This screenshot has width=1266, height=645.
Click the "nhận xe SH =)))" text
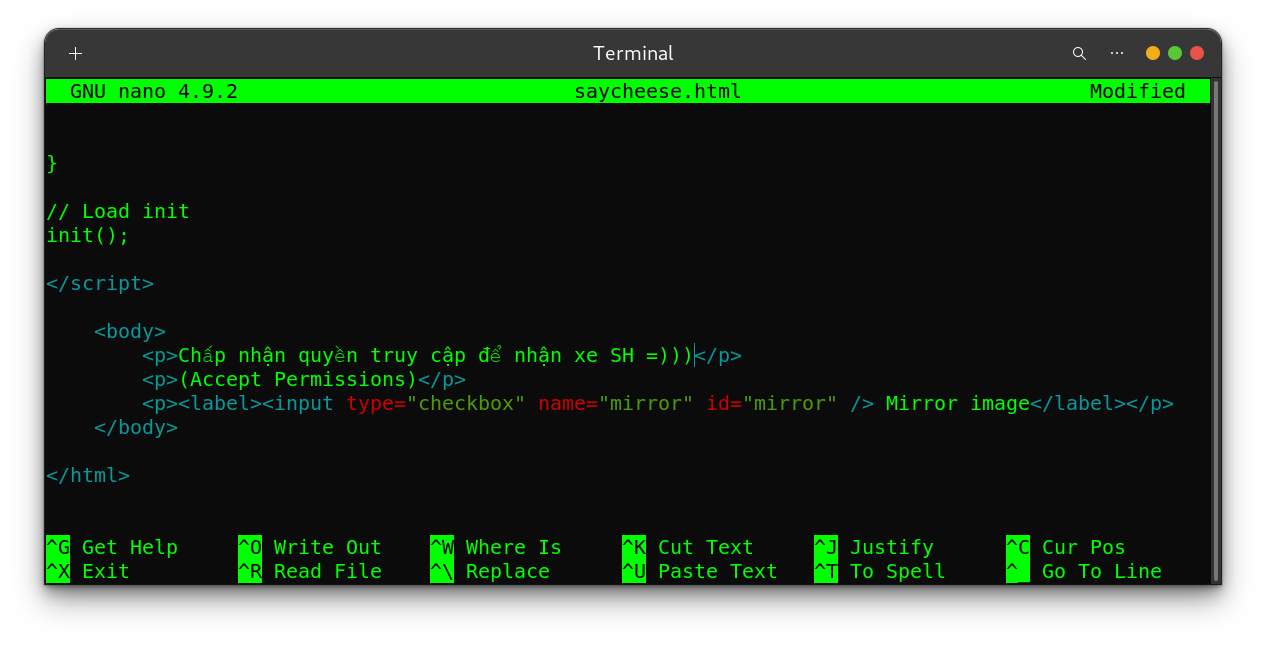pos(604,355)
